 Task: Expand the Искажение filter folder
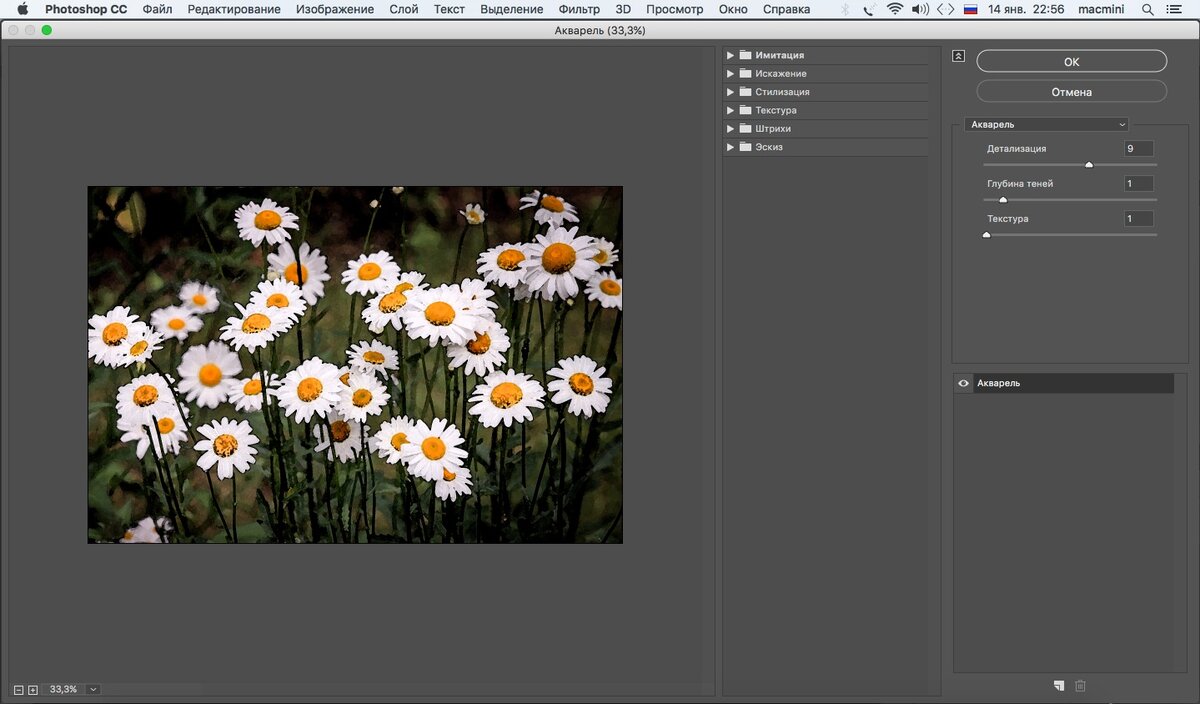click(x=731, y=74)
